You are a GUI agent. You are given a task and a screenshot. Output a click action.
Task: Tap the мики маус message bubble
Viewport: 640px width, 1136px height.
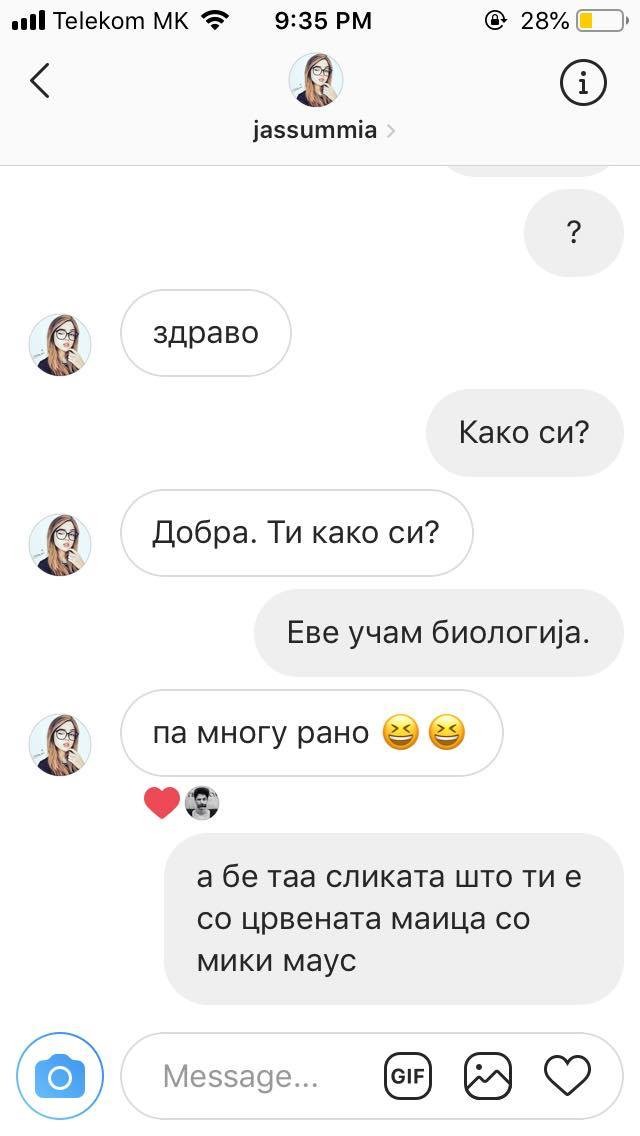coord(394,919)
